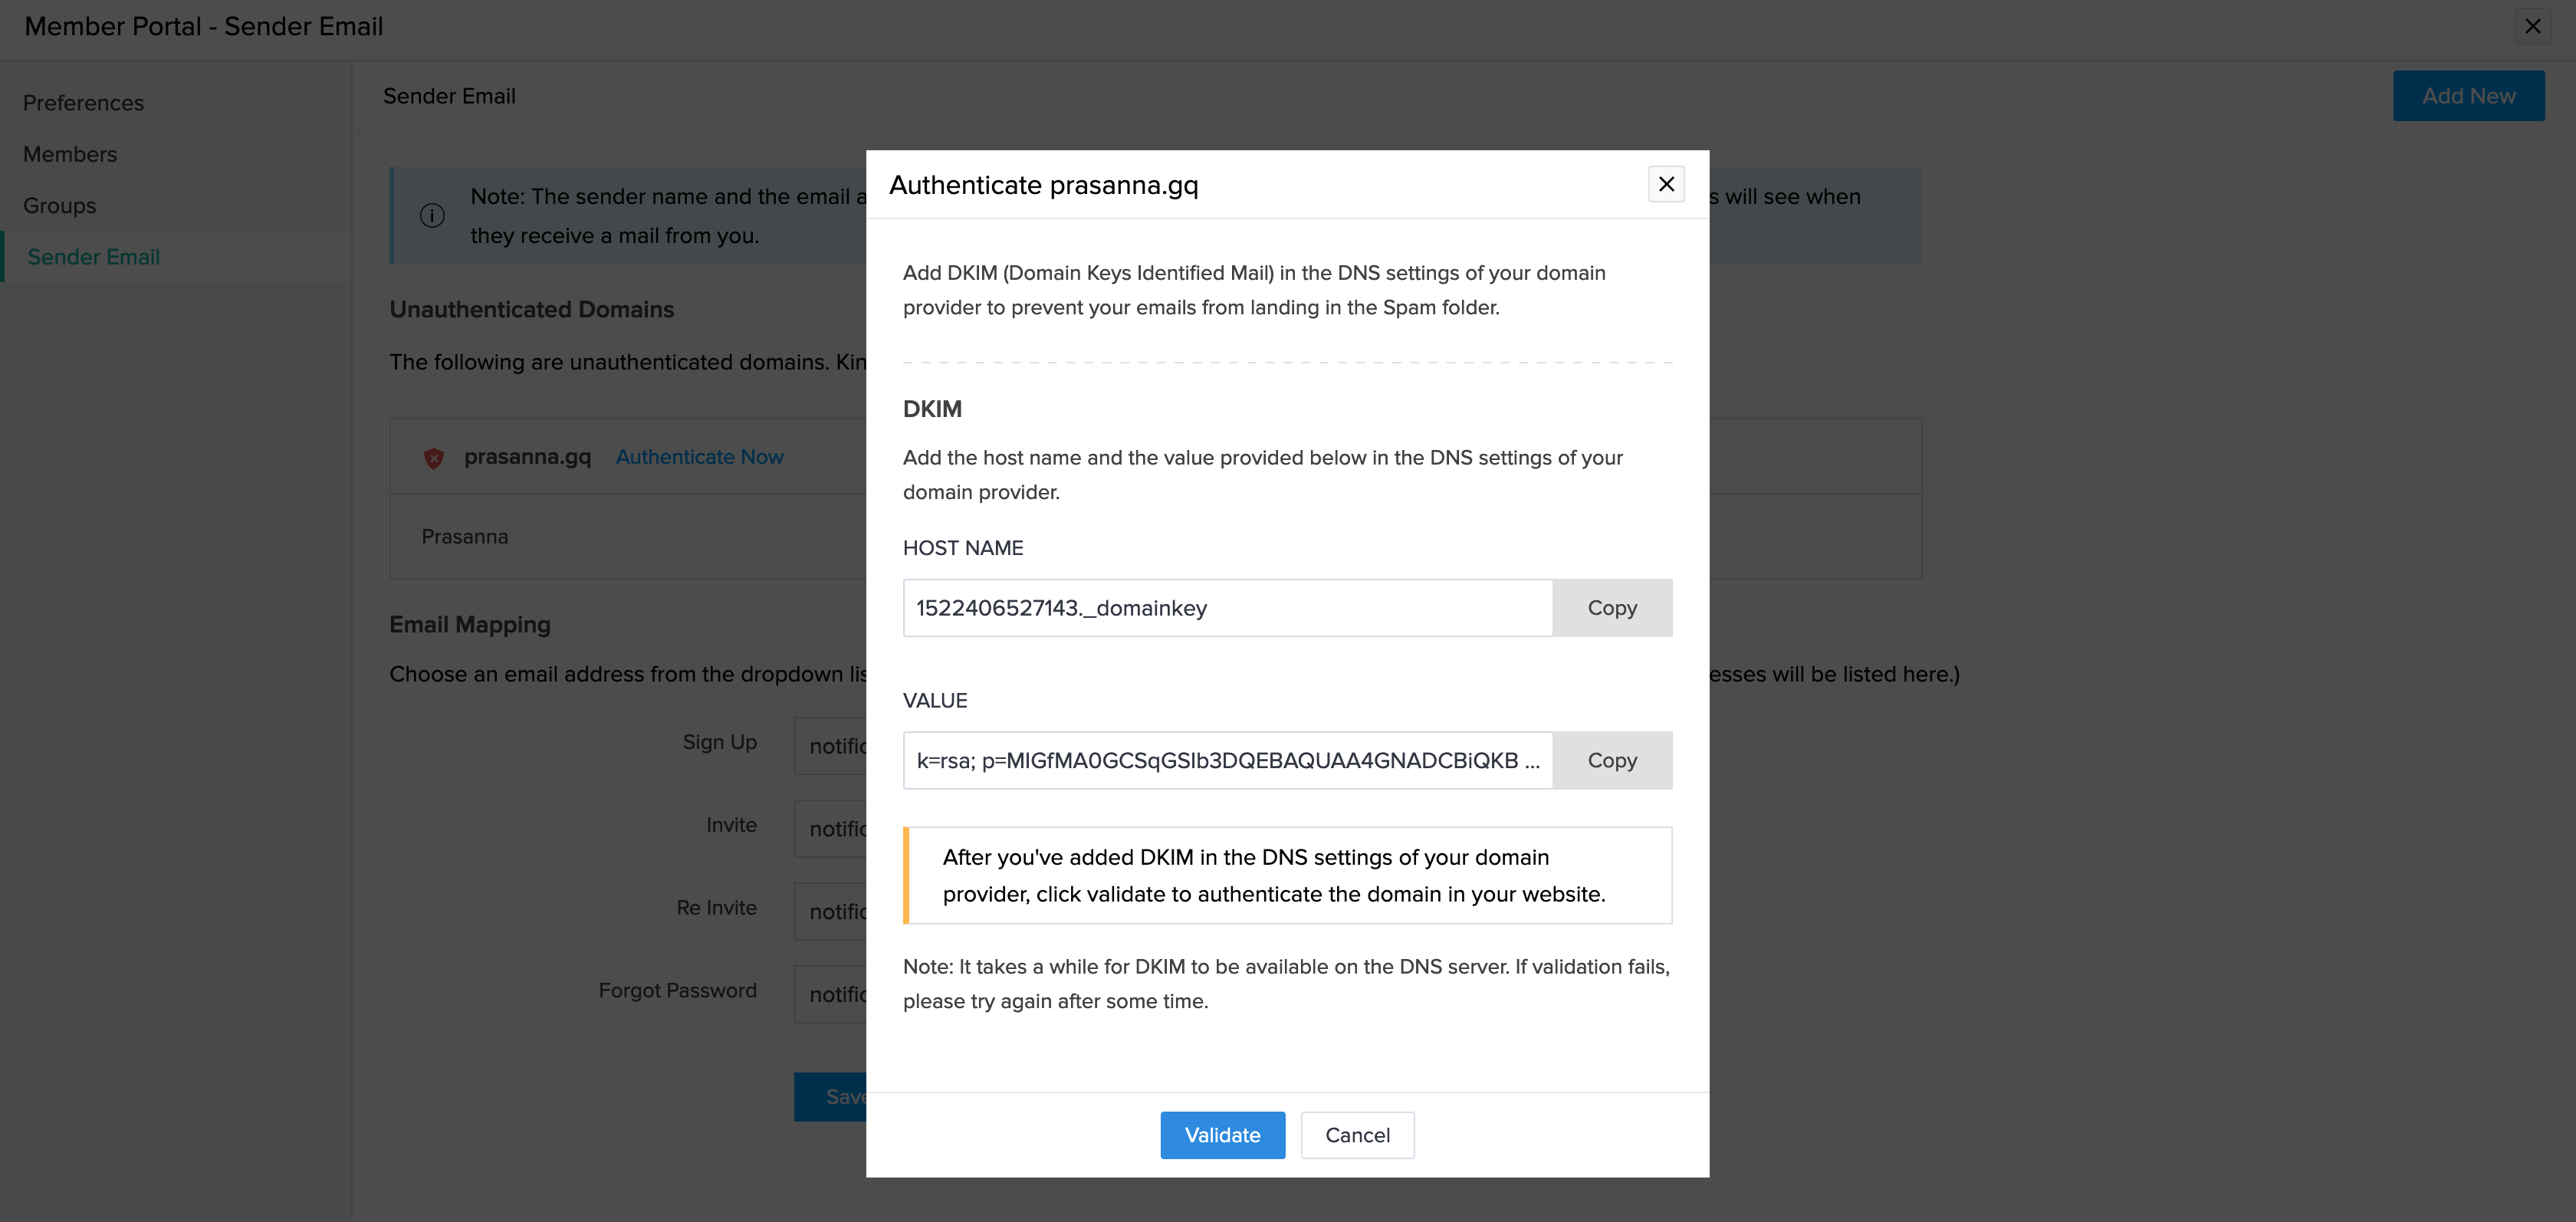Close the Member Portal window
Viewport: 2576px width, 1222px height.
point(2532,26)
